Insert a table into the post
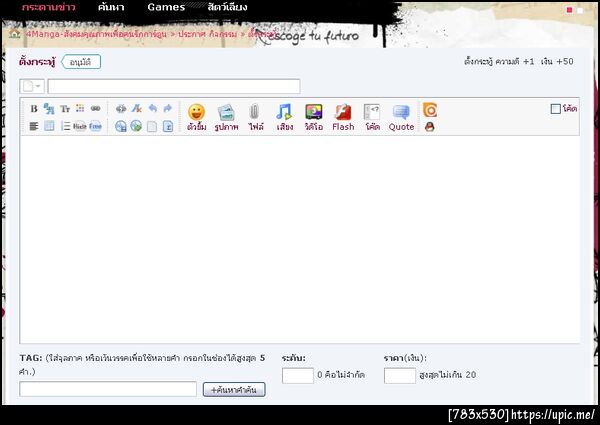Image resolution: width=600 pixels, height=425 pixels. (49, 126)
